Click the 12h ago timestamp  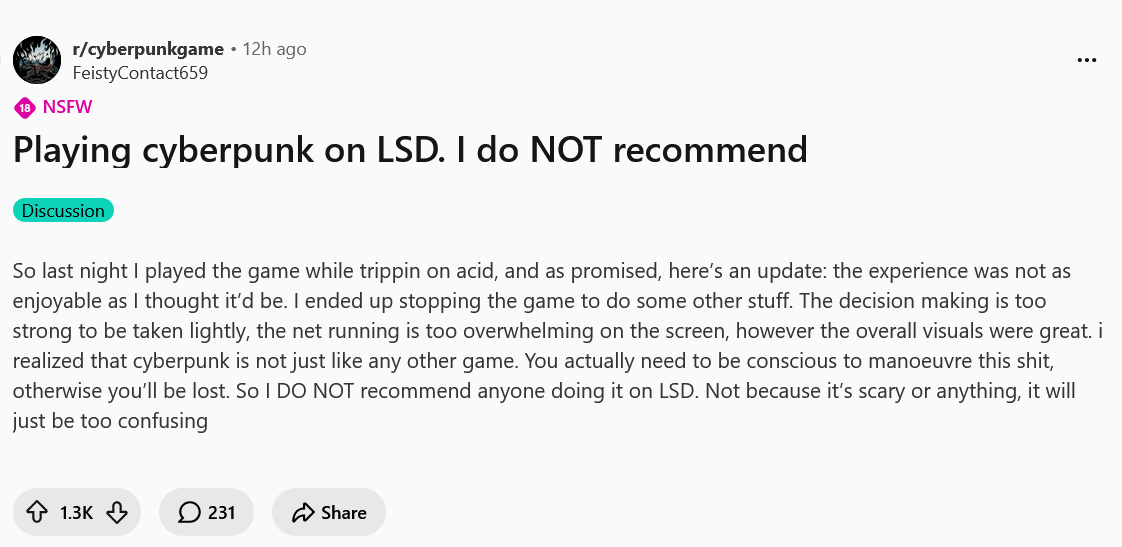(x=275, y=49)
